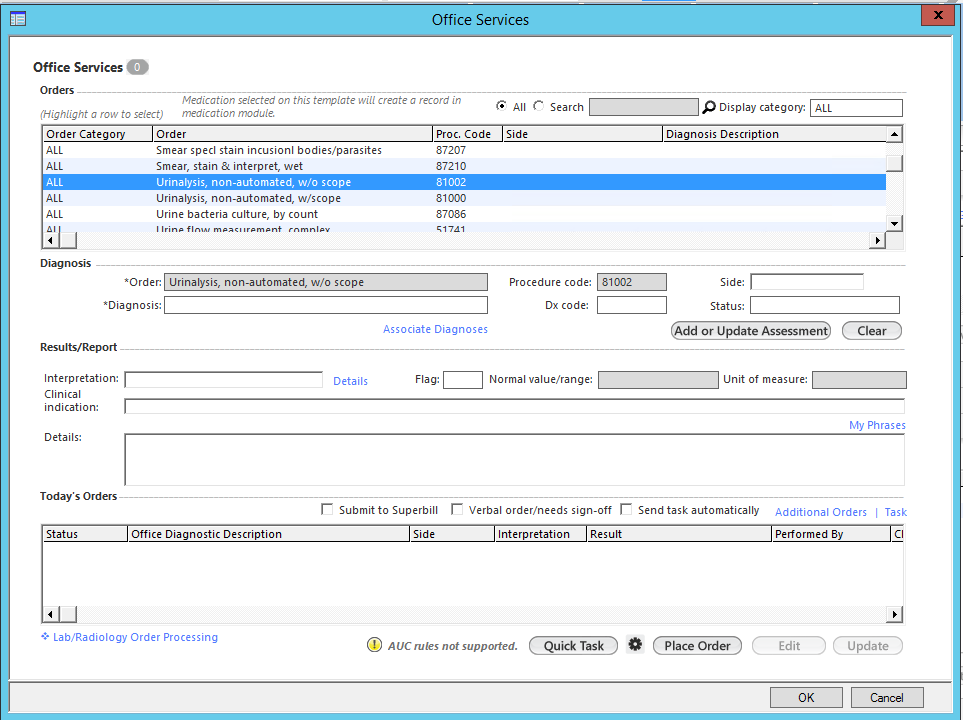The height and width of the screenshot is (720, 963).
Task: Click the Clinical indication field
Action: coord(514,406)
